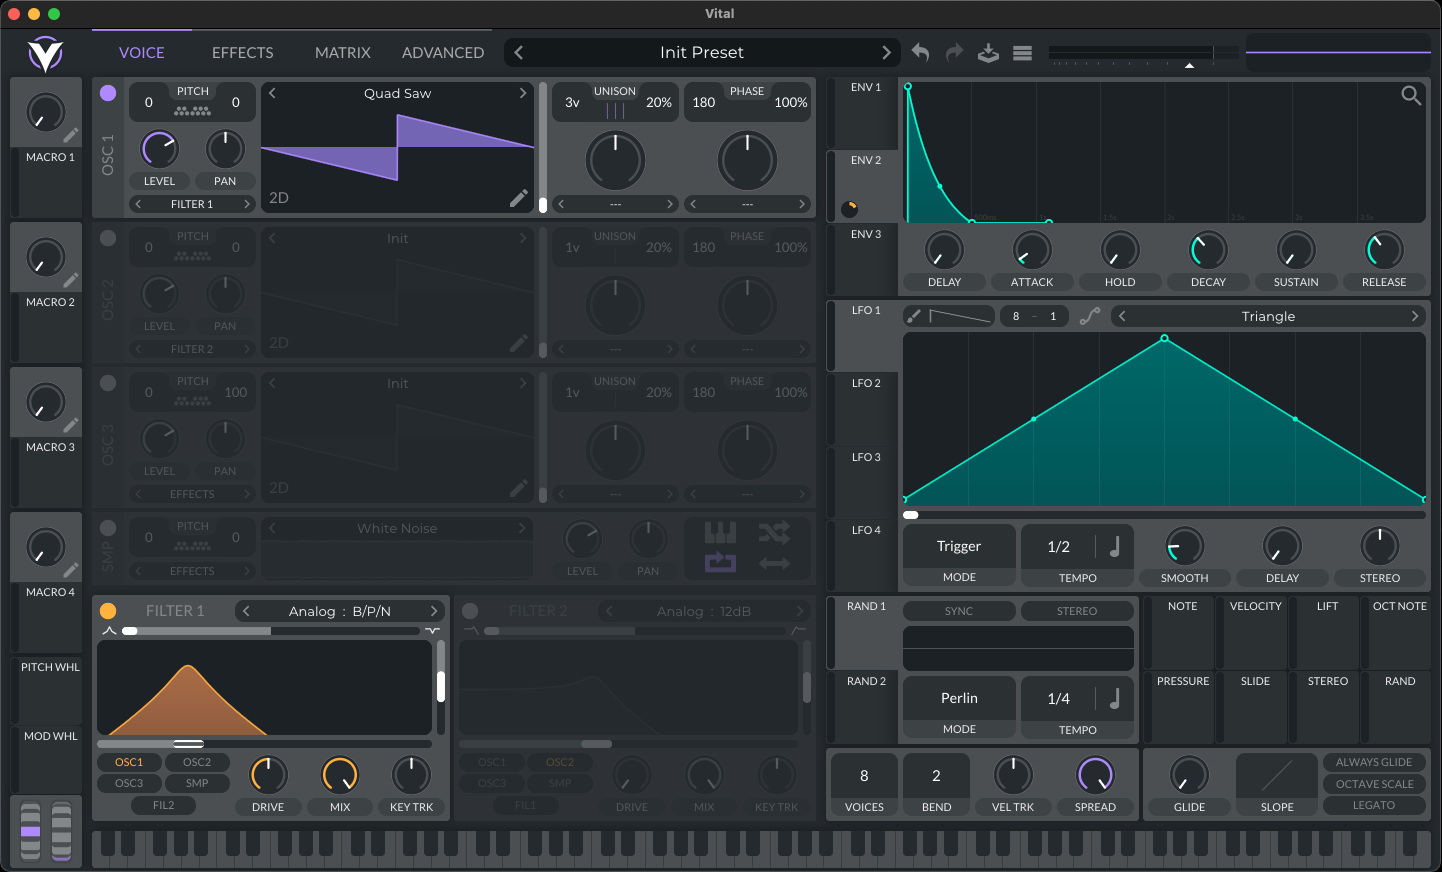Click the Filter 1 low-cut shape icon
This screenshot has height=872, width=1442.
tap(109, 631)
